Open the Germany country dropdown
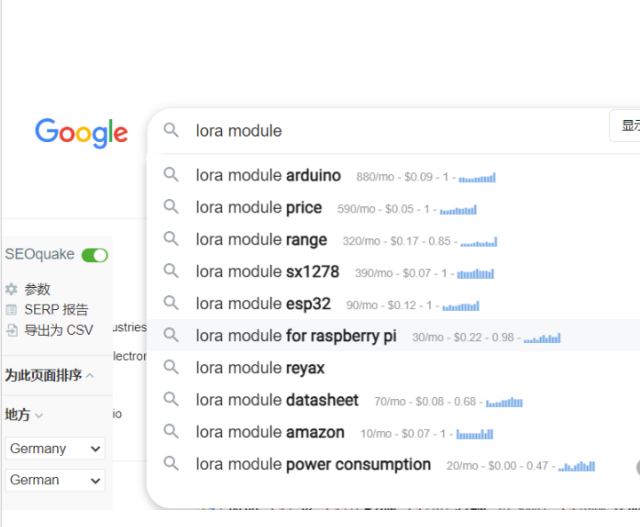This screenshot has height=527, width=640. (54, 449)
